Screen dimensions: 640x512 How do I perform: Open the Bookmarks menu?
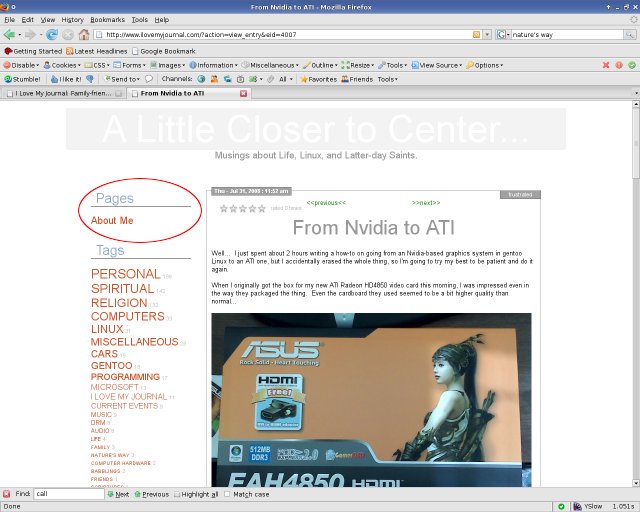[x=107, y=20]
